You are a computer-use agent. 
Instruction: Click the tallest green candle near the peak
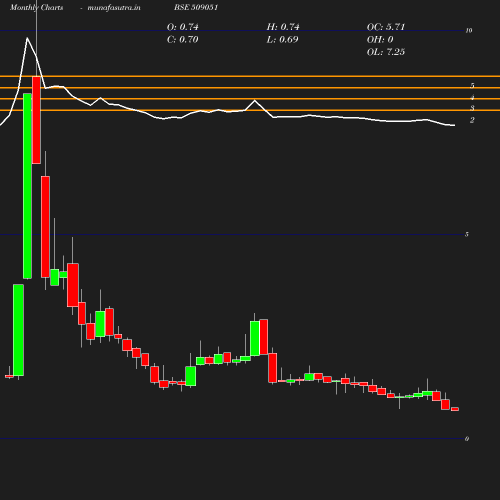(27, 186)
